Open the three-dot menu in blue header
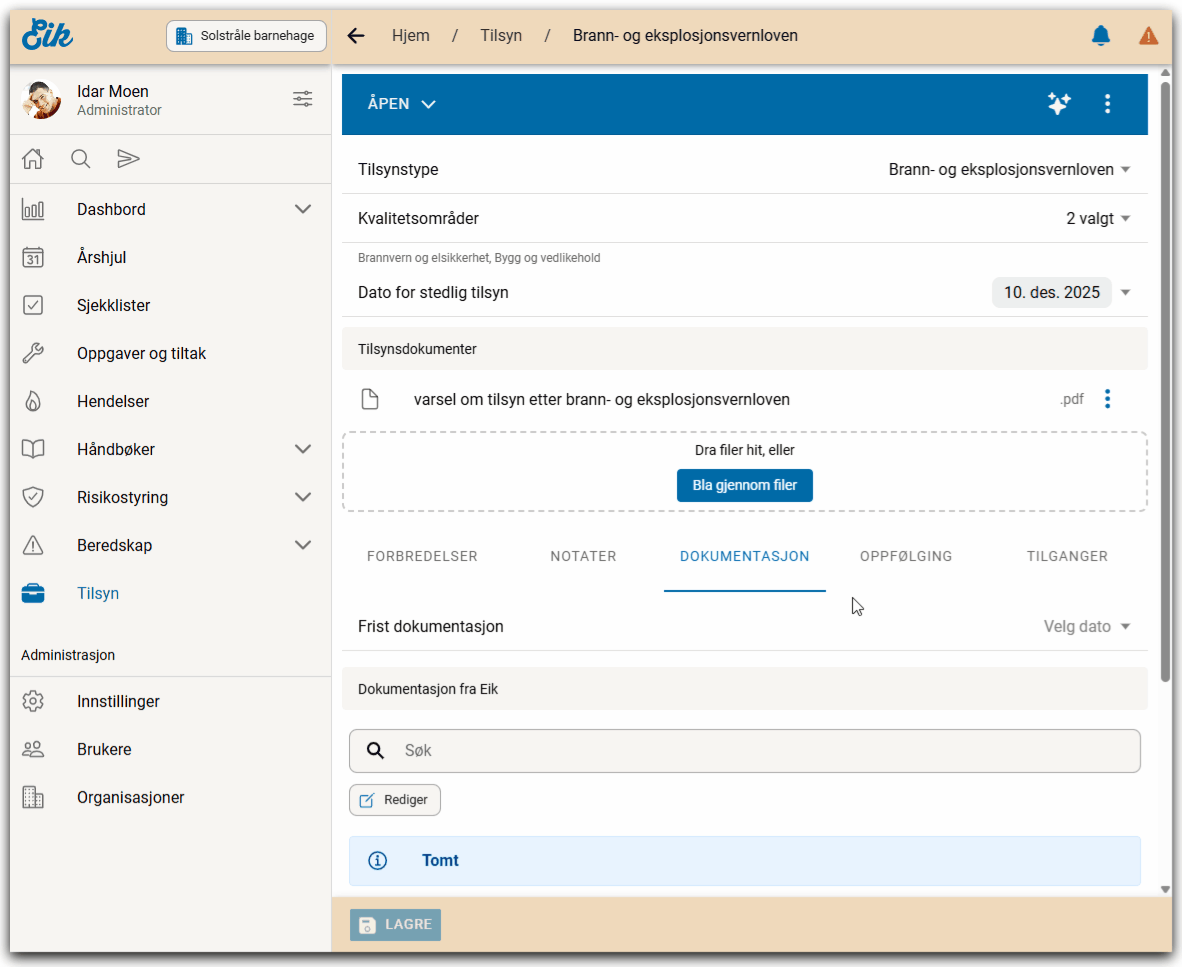Image resolution: width=1182 pixels, height=967 pixels. coord(1107,103)
